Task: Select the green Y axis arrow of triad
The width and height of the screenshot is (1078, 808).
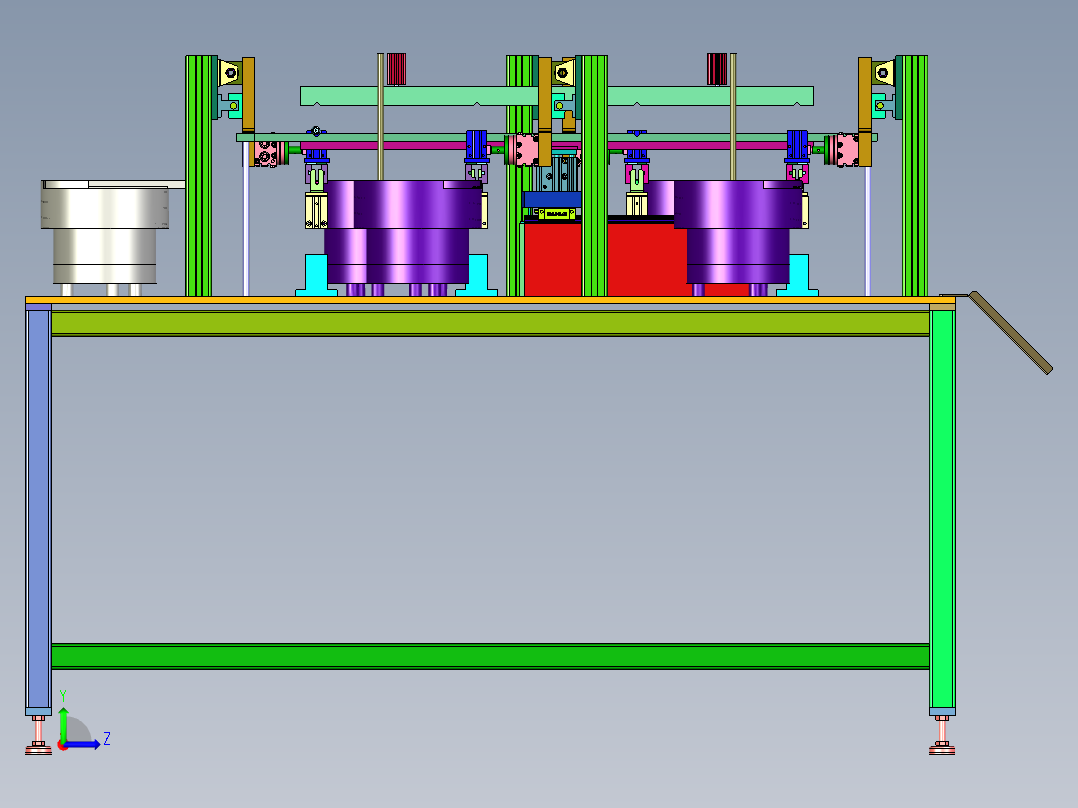Action: tap(63, 723)
